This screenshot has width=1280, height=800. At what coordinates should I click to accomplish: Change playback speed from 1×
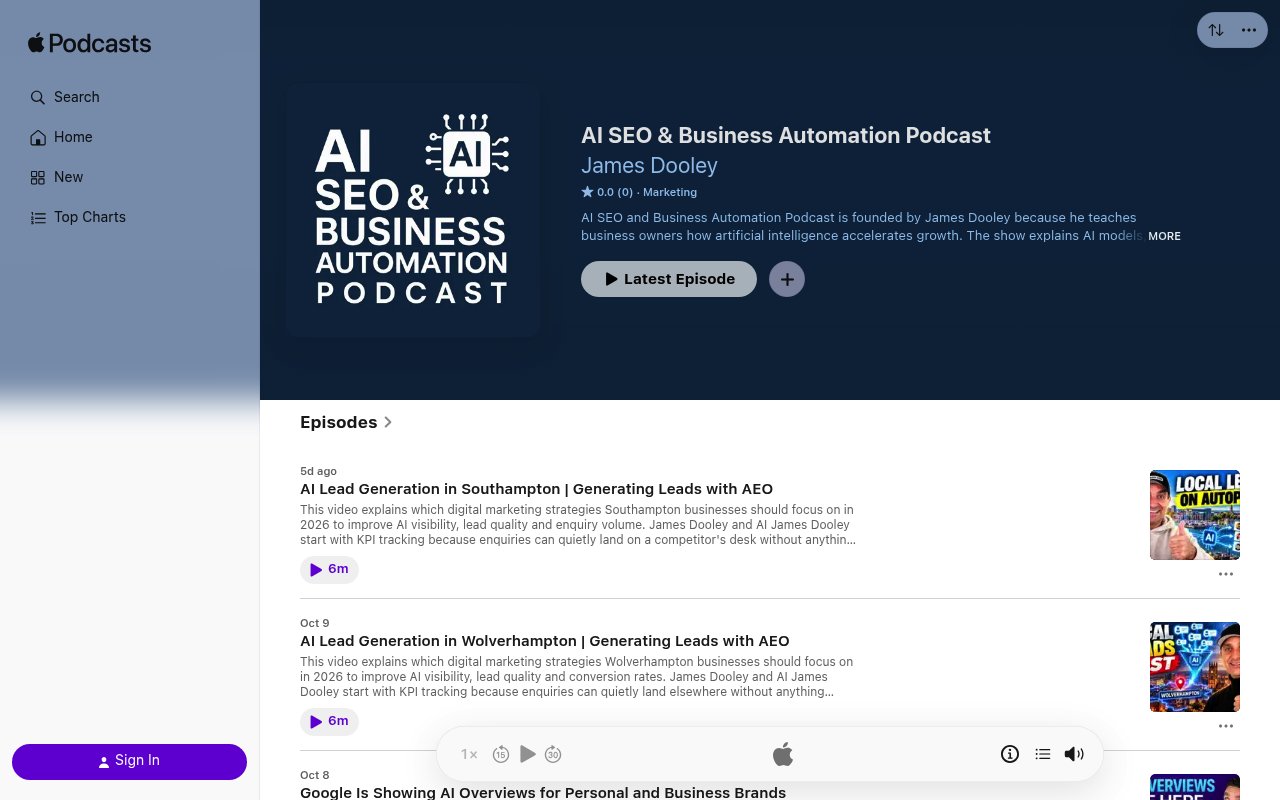pos(469,754)
